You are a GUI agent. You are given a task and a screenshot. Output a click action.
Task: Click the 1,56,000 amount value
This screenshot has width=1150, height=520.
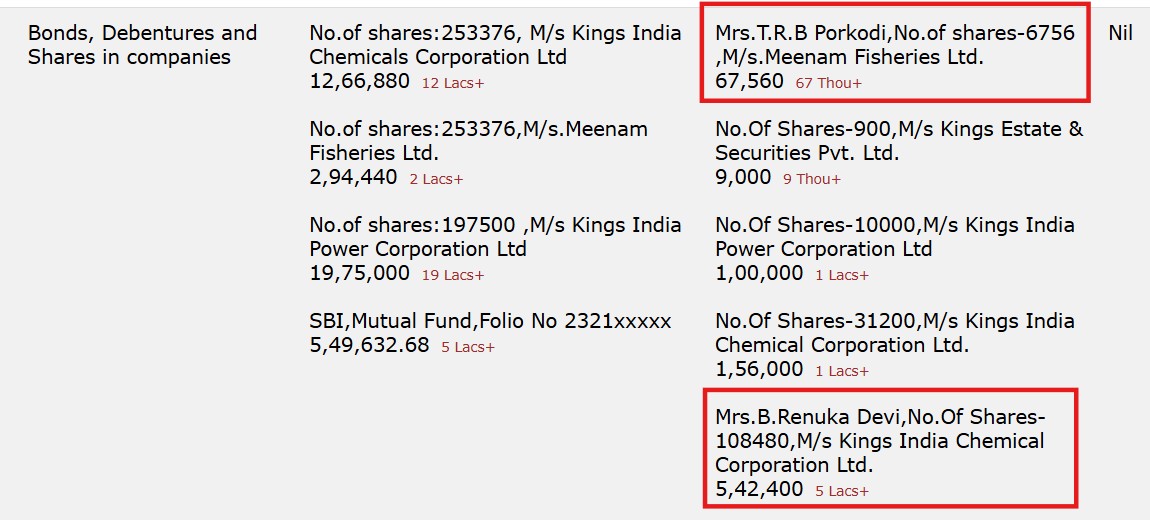pos(759,370)
